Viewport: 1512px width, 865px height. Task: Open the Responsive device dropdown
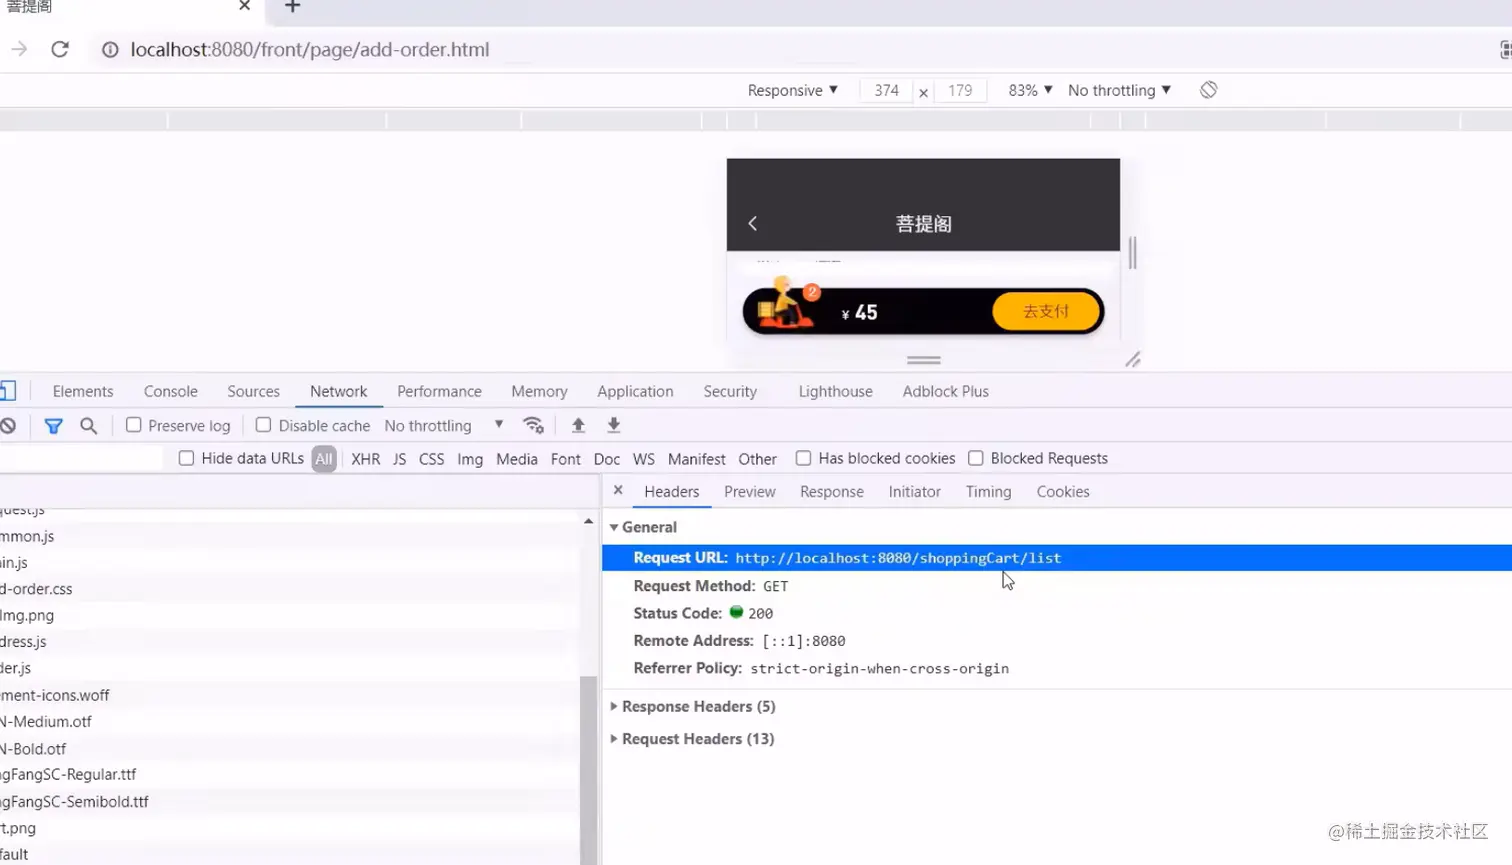tap(792, 90)
